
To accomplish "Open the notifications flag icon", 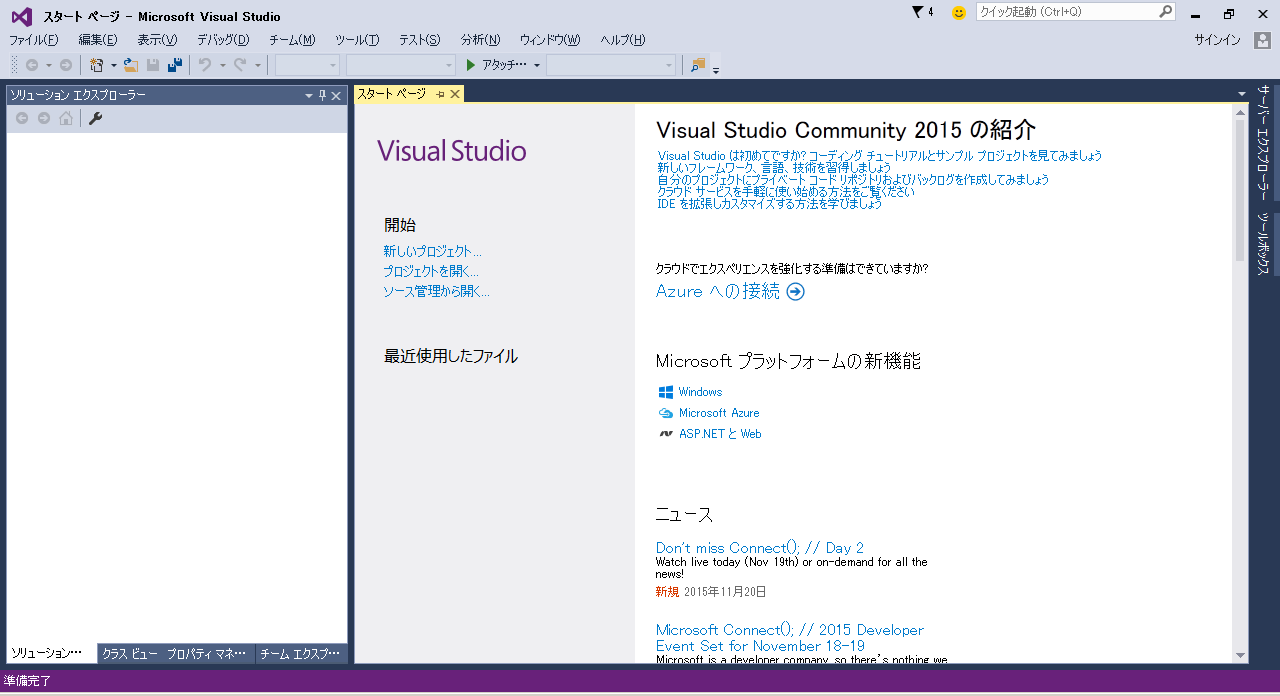I will (x=918, y=12).
